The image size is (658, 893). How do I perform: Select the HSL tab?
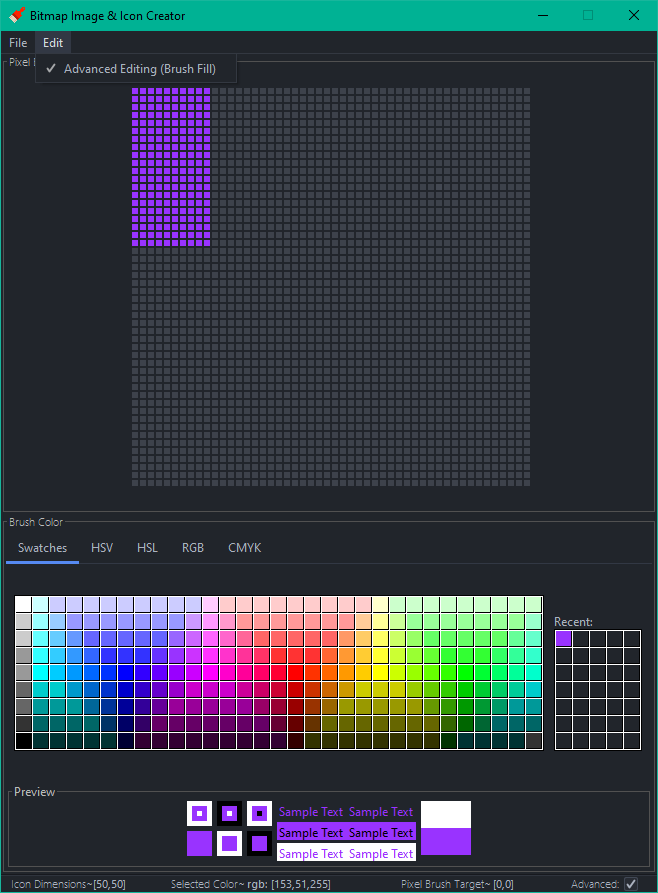tap(148, 547)
